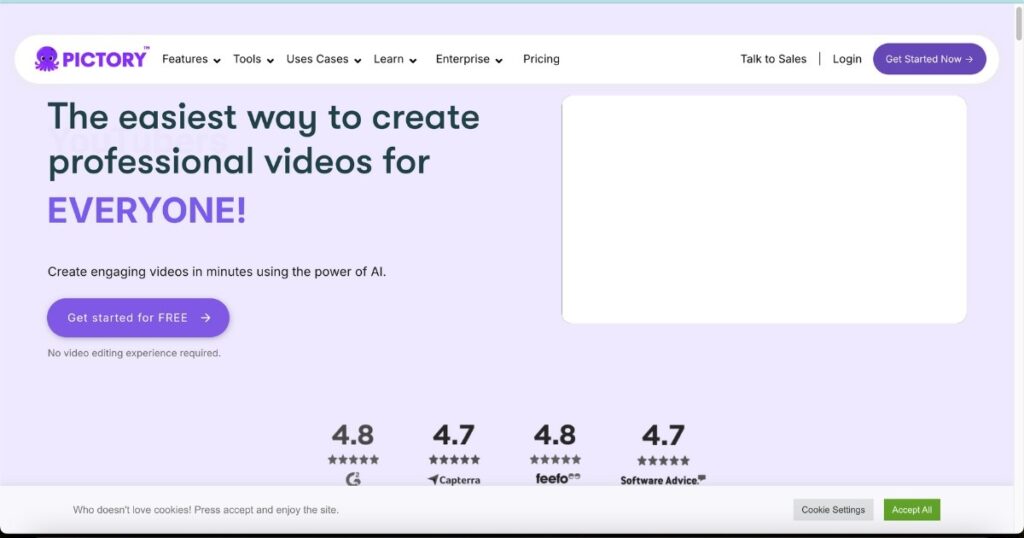Click Get started for FREE button
This screenshot has width=1024, height=538.
(x=138, y=318)
